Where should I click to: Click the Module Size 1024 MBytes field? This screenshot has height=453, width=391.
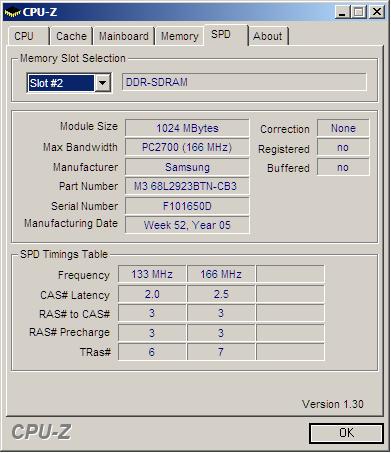(187, 128)
